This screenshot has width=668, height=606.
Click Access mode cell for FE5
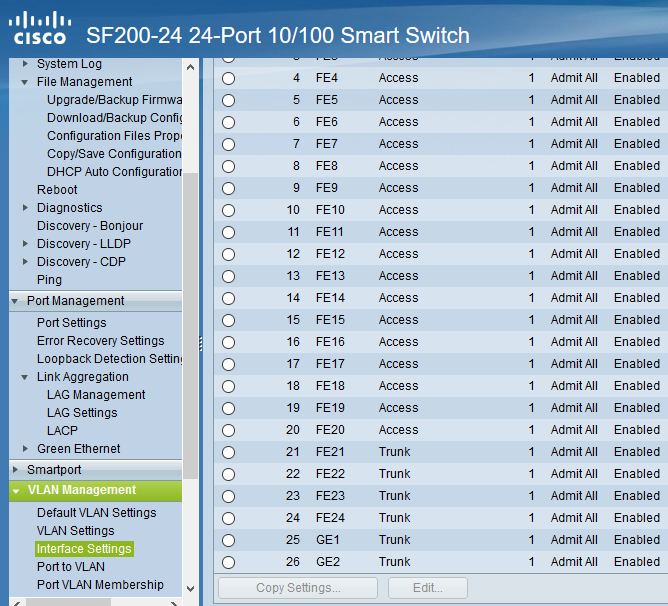pos(398,100)
